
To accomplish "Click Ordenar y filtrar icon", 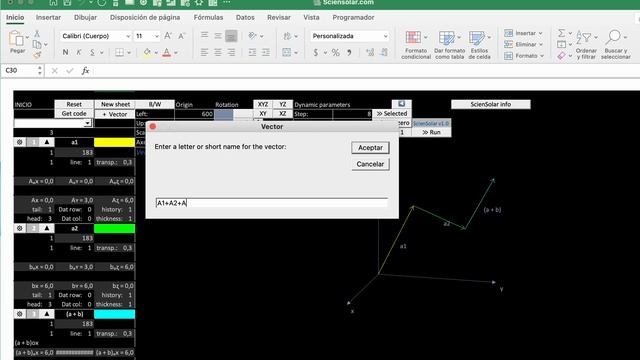I will tap(586, 45).
